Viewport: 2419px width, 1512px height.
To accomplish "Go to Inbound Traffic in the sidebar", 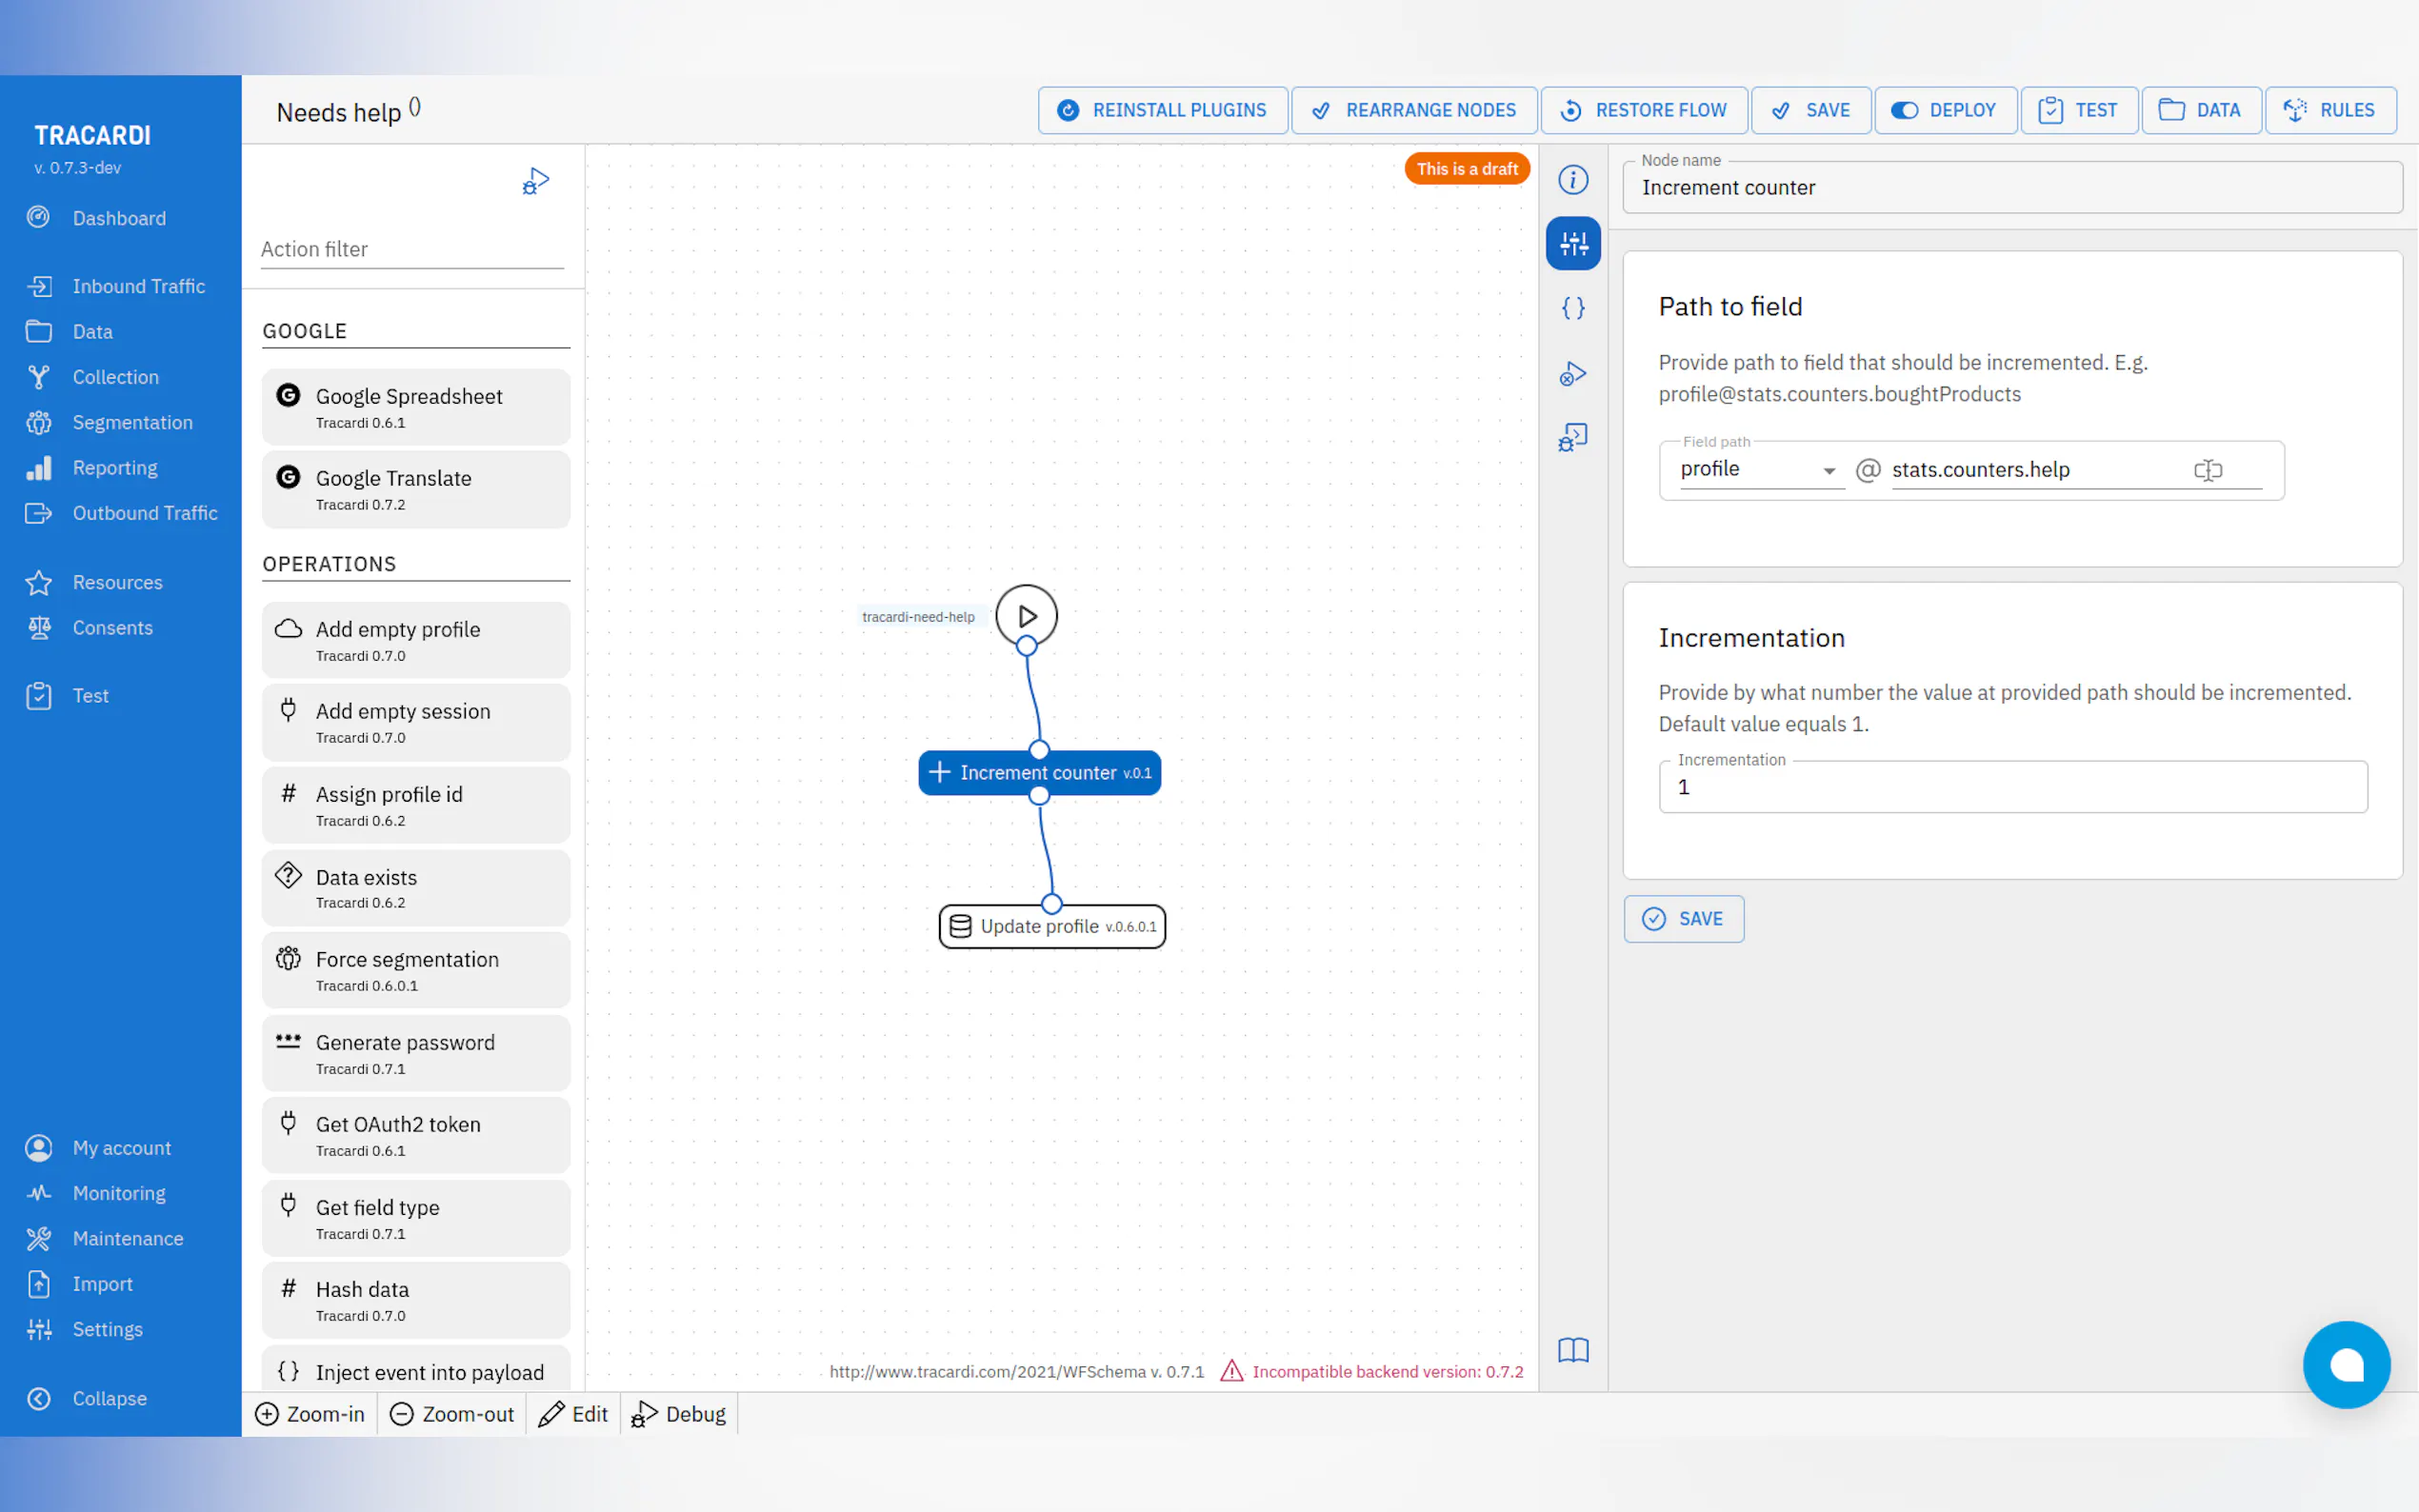I will pyautogui.click(x=138, y=286).
